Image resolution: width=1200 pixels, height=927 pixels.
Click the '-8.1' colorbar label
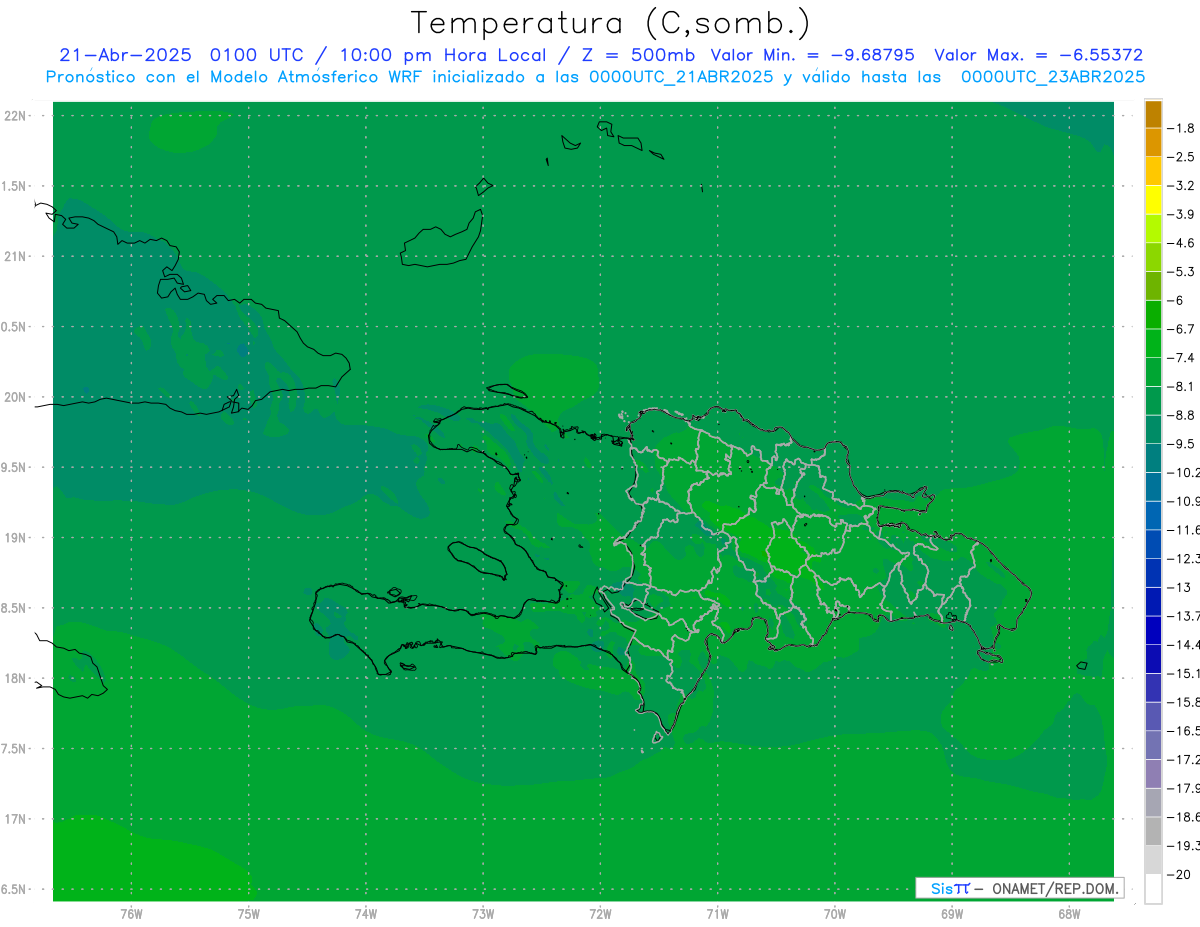[1182, 386]
